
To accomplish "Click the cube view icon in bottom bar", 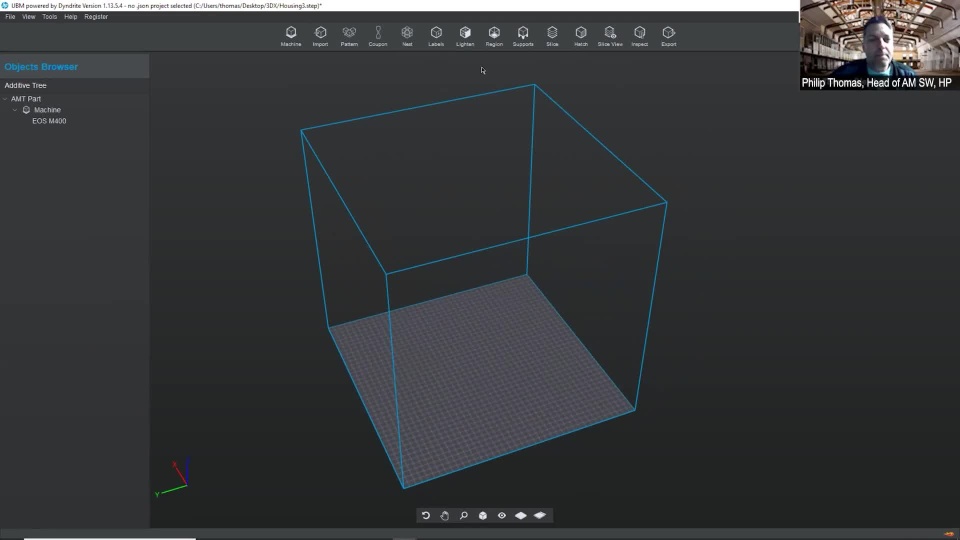I will coord(482,516).
